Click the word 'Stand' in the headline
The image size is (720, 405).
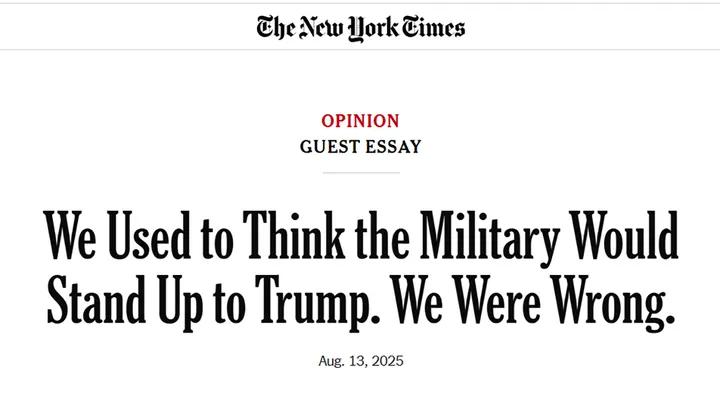point(96,298)
